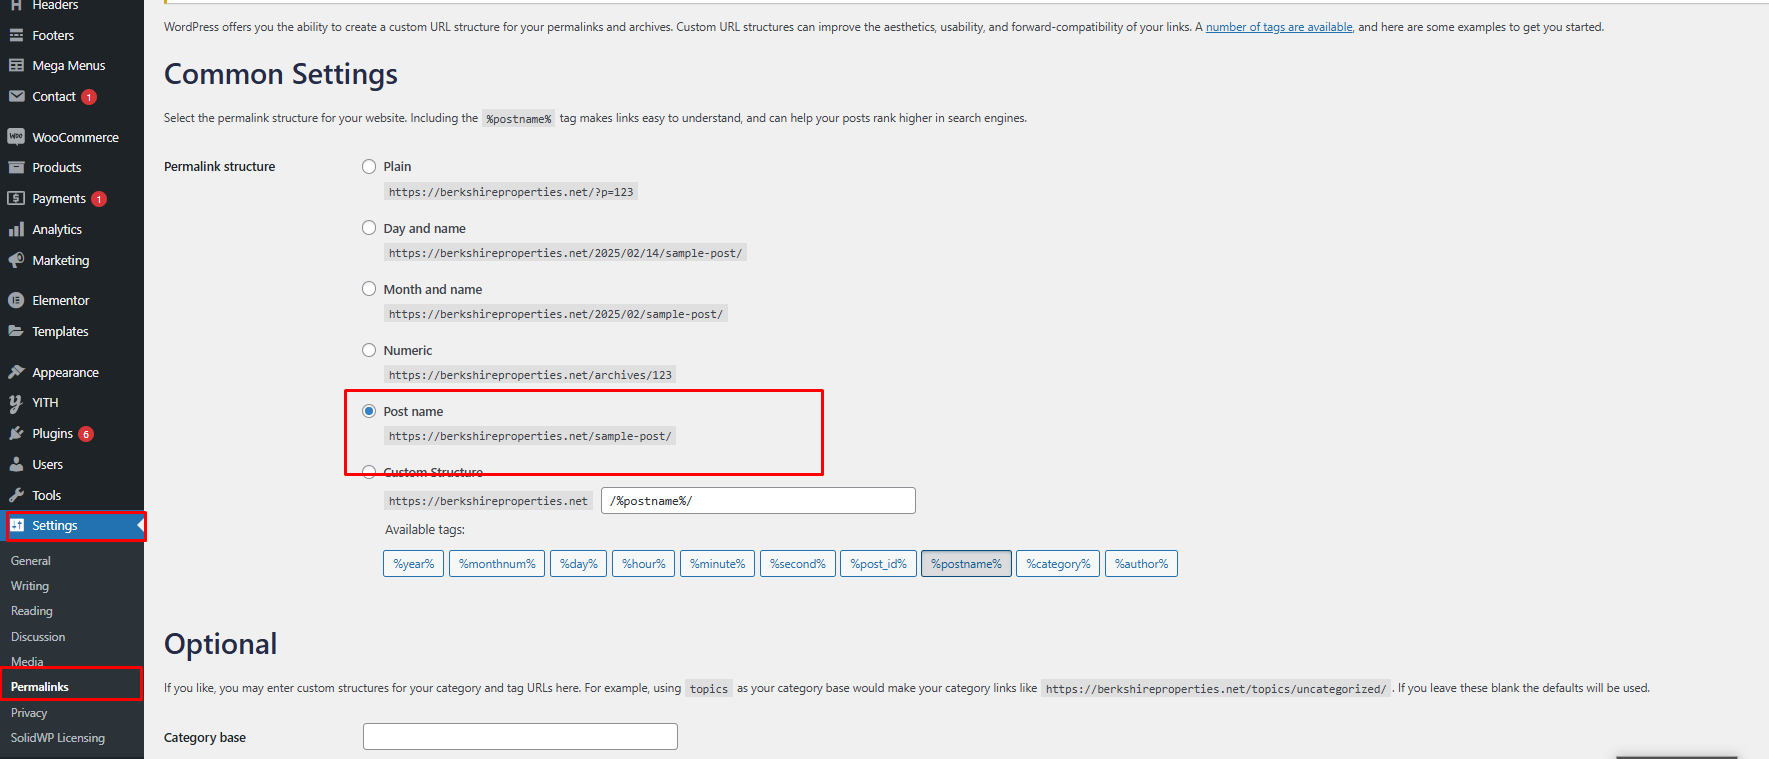1769x759 pixels.
Task: Click the YITH logo icon
Action: click(x=16, y=403)
